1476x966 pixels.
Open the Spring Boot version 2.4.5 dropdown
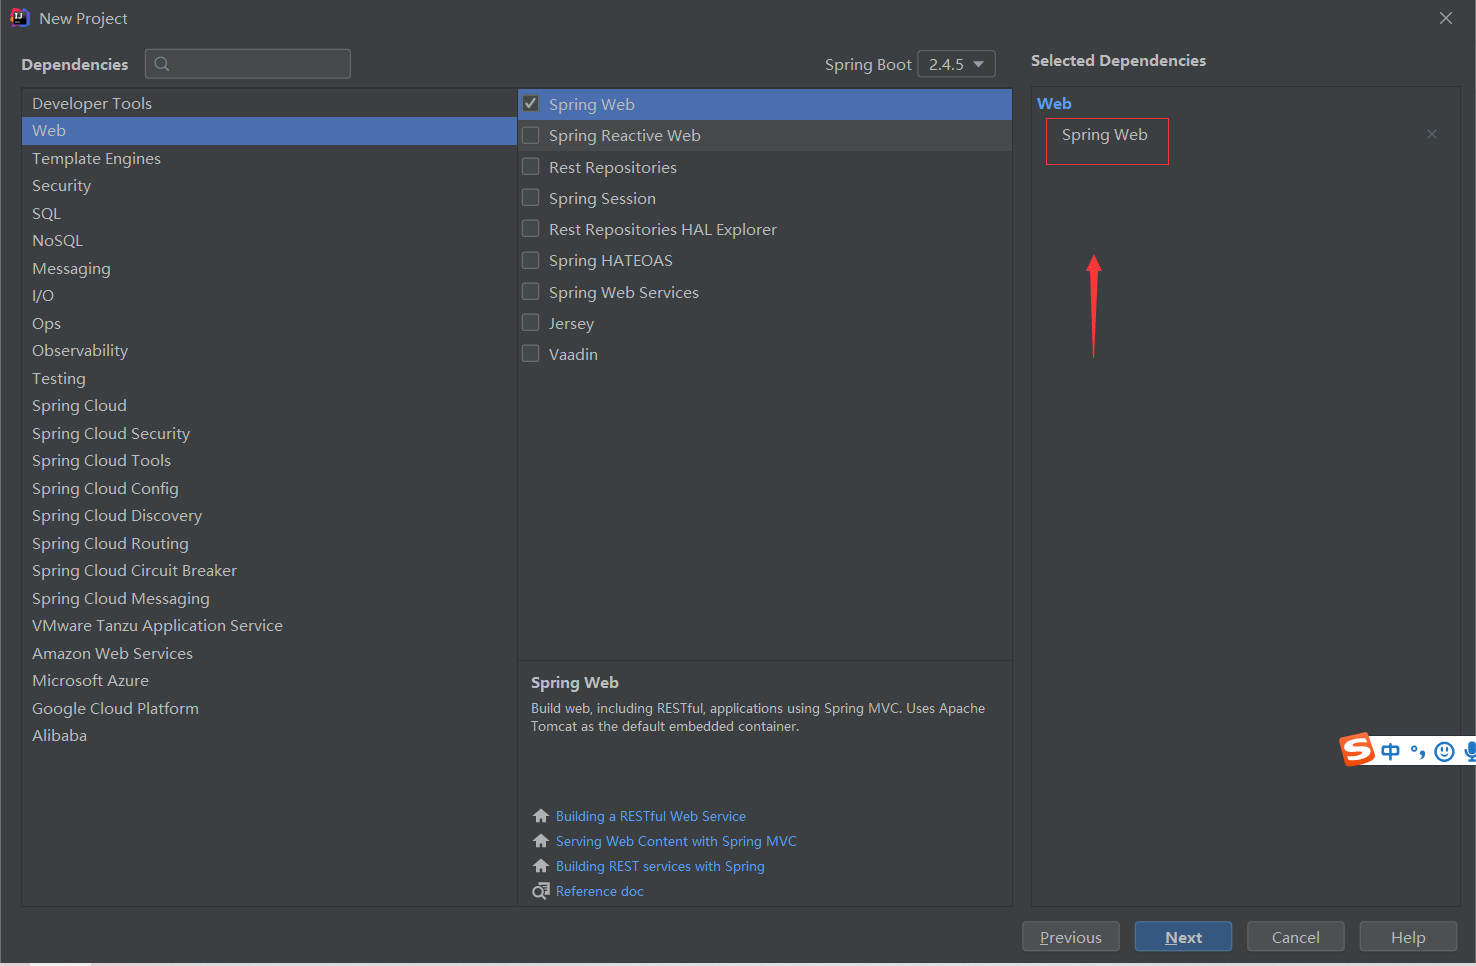click(956, 64)
